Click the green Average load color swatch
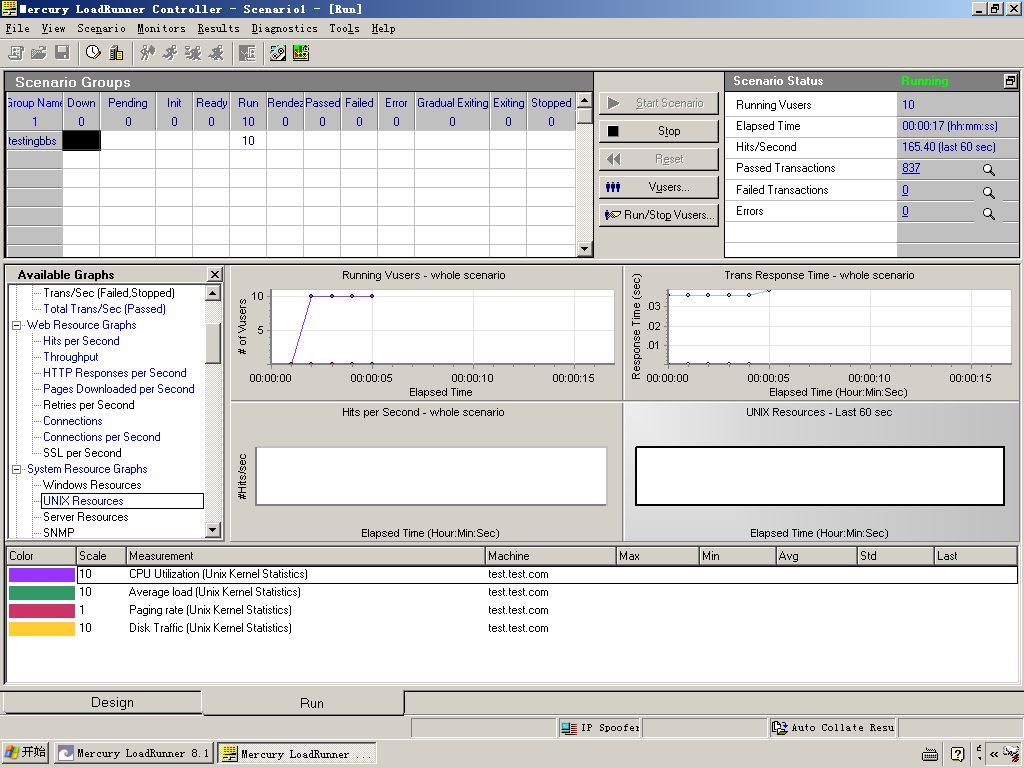The image size is (1024, 768). click(x=42, y=592)
